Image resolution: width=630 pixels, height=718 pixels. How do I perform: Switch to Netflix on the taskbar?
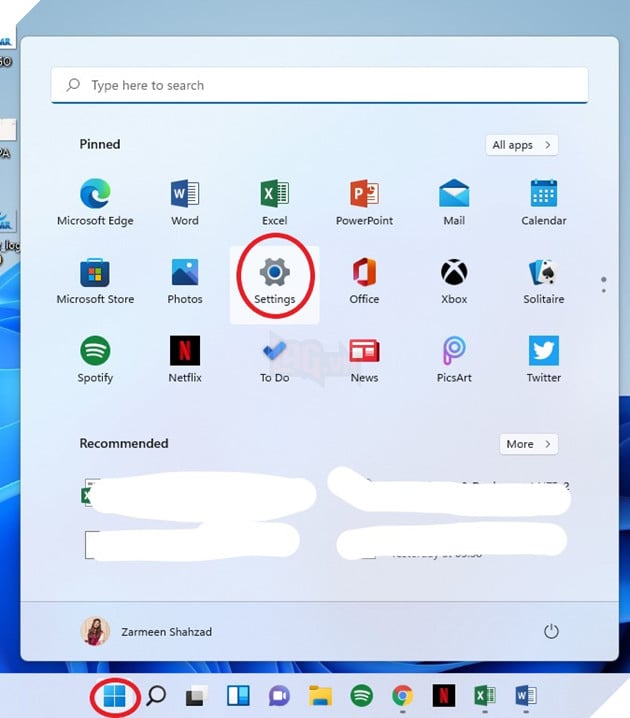pyautogui.click(x=444, y=696)
